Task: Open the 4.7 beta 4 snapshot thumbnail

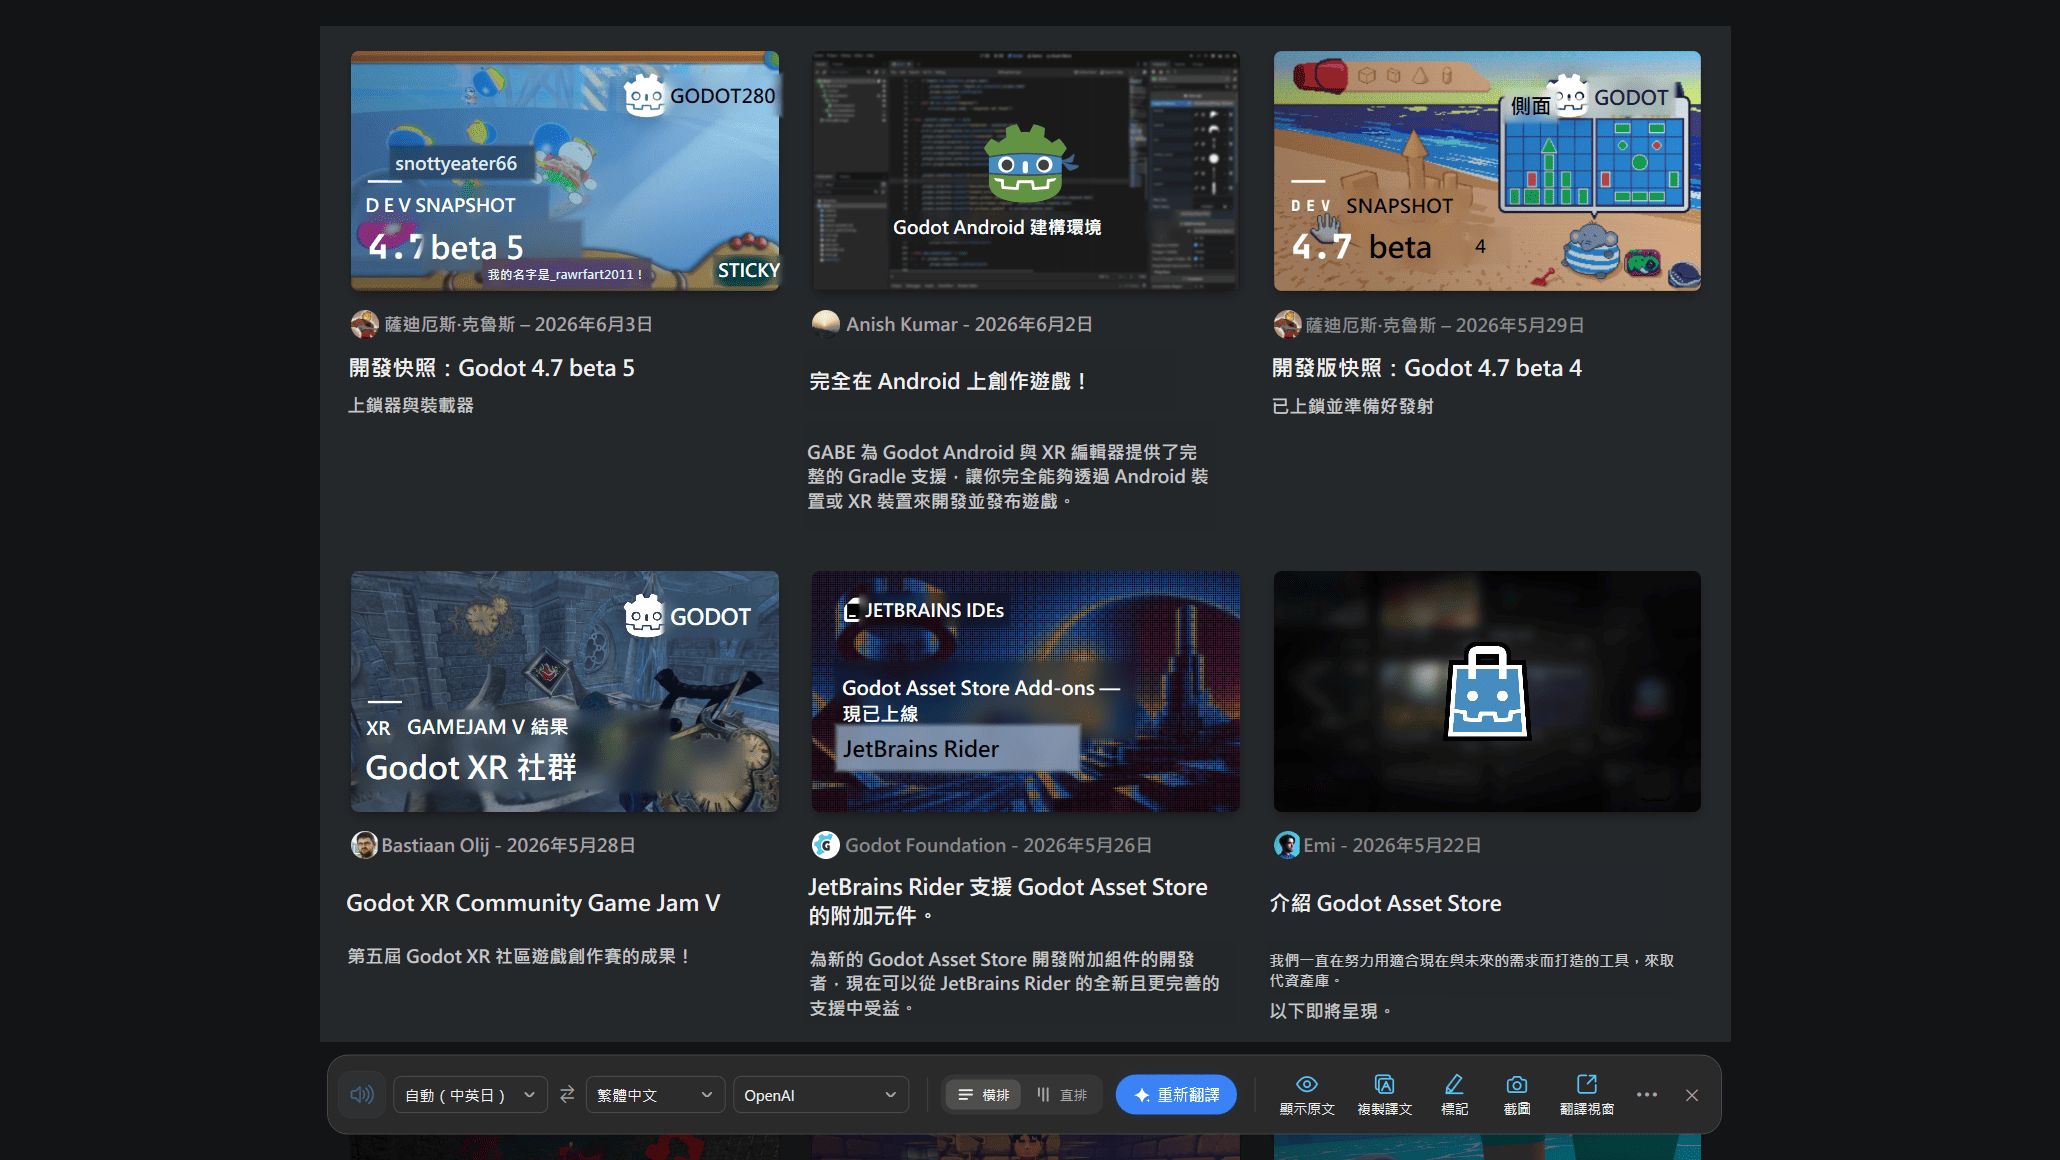Action: 1487,171
